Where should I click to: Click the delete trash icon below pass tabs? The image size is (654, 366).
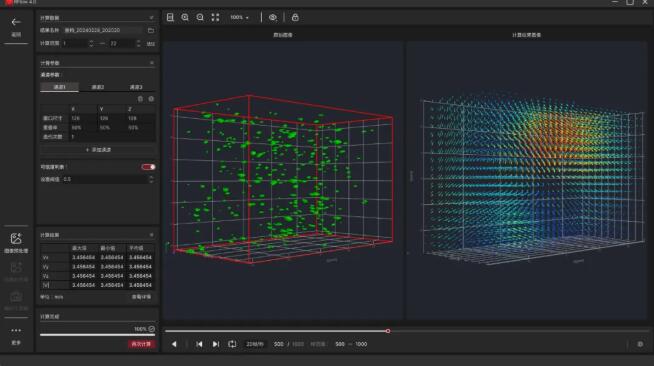[141, 99]
